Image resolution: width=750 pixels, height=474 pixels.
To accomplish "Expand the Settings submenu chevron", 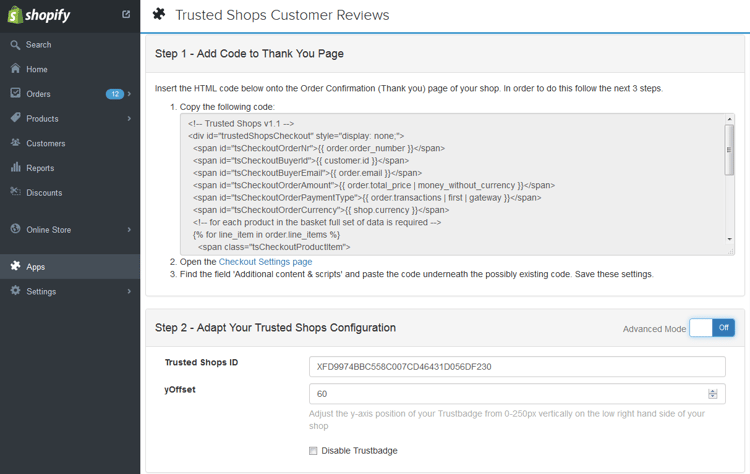I will [129, 291].
